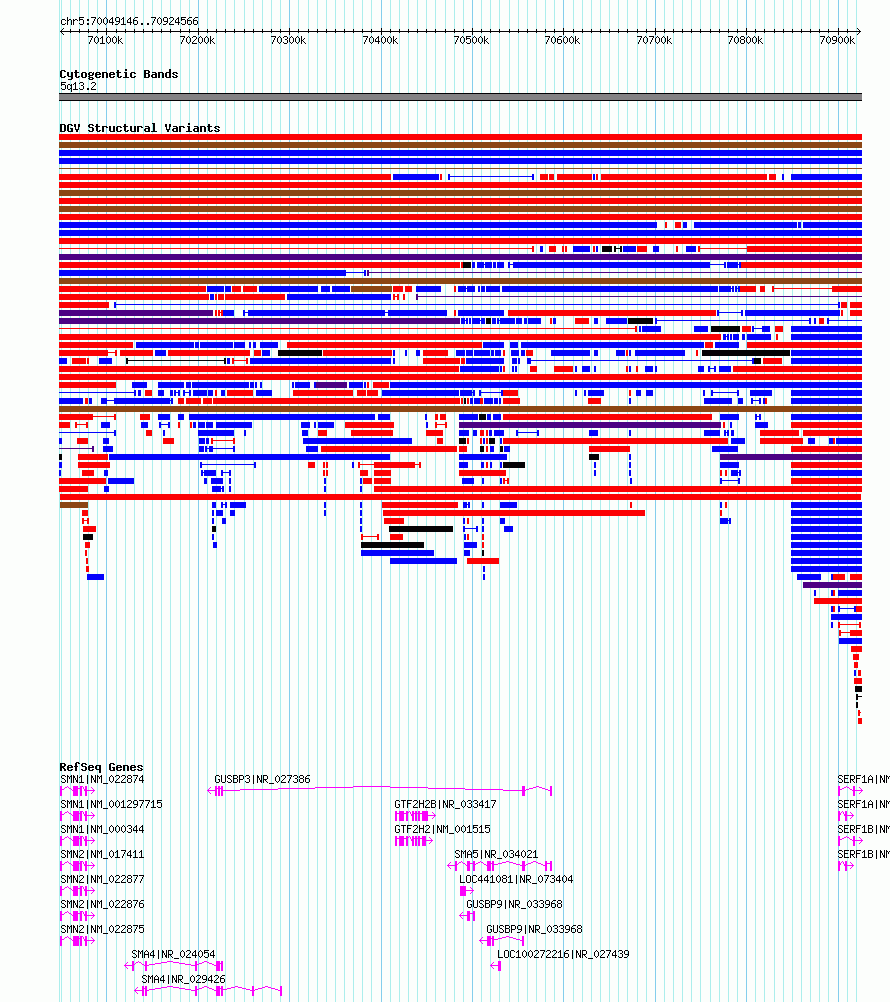Select the SMA4|NR_024054 gene glyph
The height and width of the screenshot is (1002, 890).
click(x=174, y=966)
